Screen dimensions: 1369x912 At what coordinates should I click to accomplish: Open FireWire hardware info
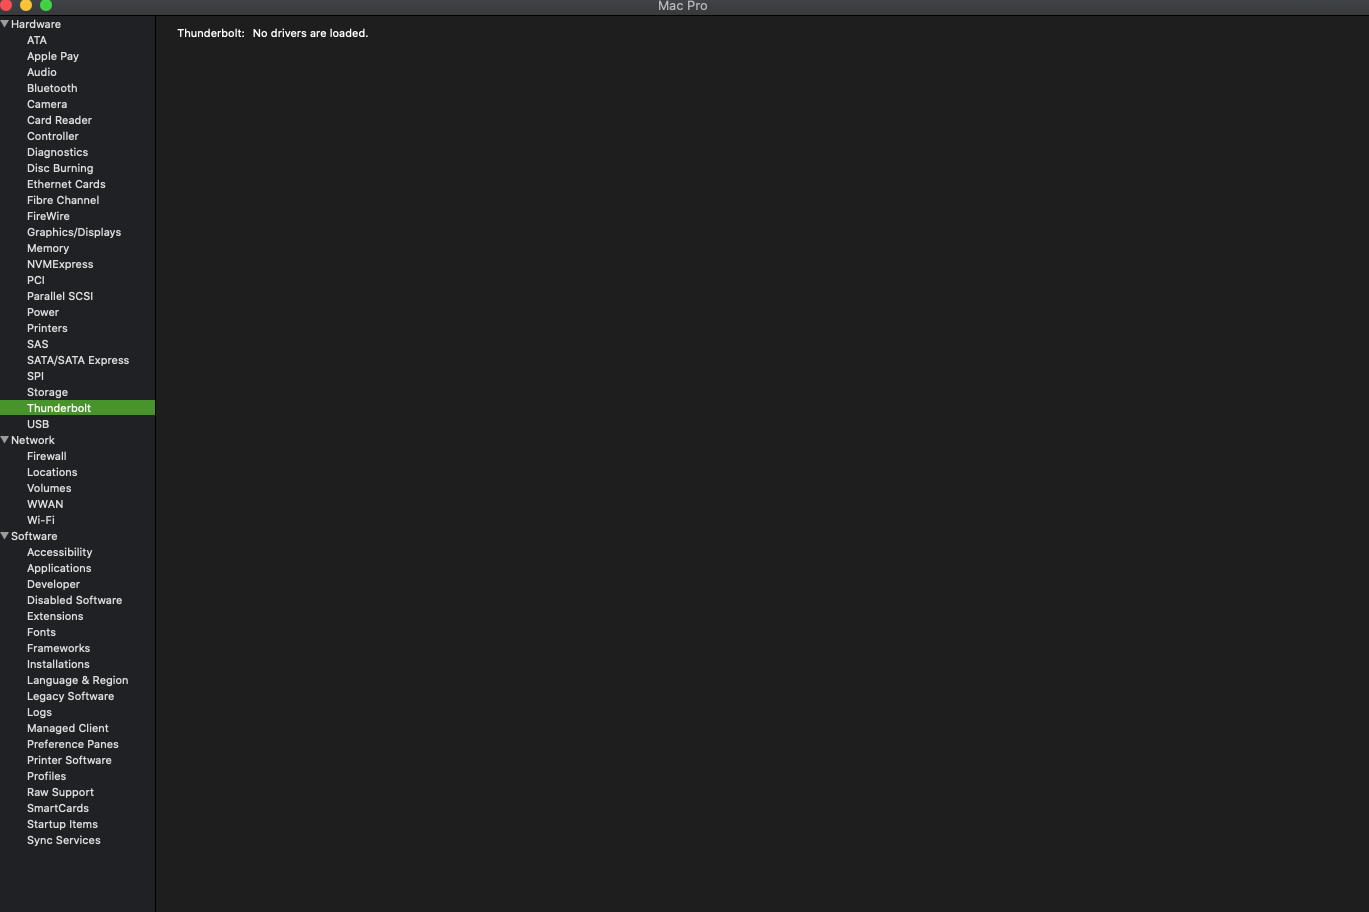tap(48, 216)
